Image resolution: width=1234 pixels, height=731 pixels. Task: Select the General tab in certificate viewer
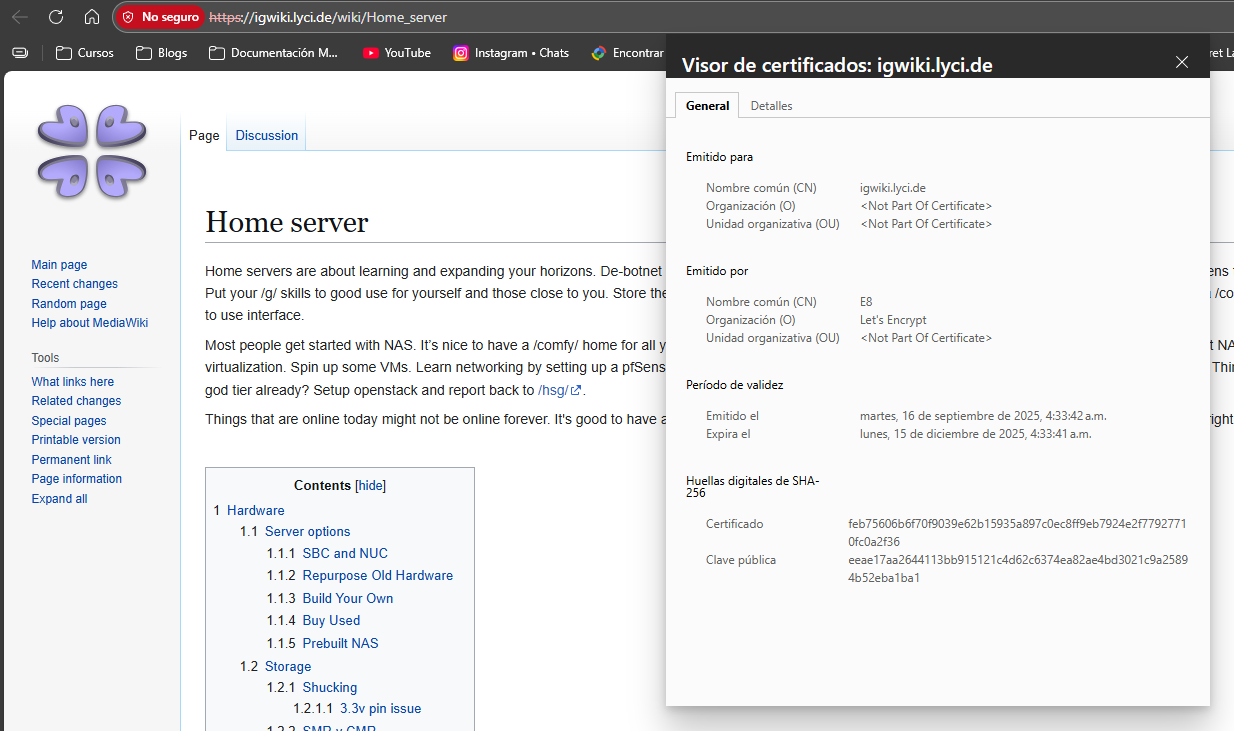(x=707, y=105)
